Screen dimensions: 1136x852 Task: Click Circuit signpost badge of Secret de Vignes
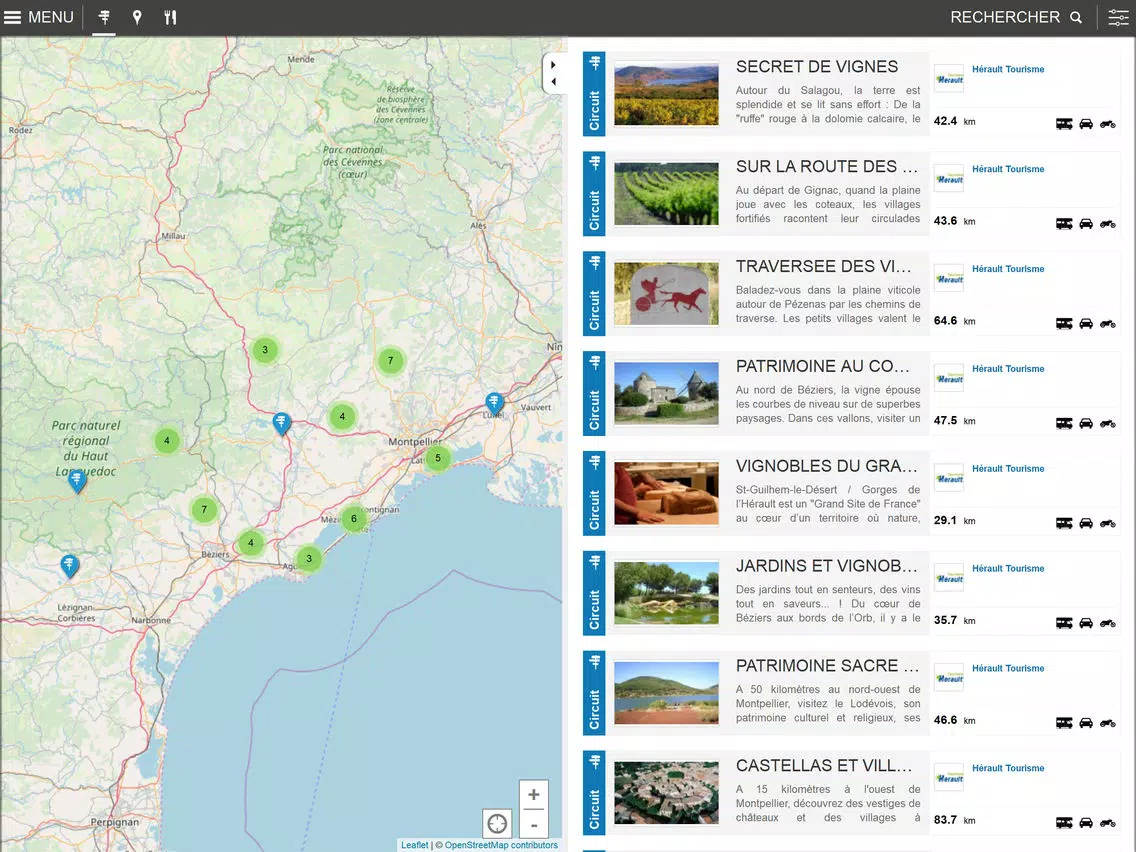[x=594, y=94]
